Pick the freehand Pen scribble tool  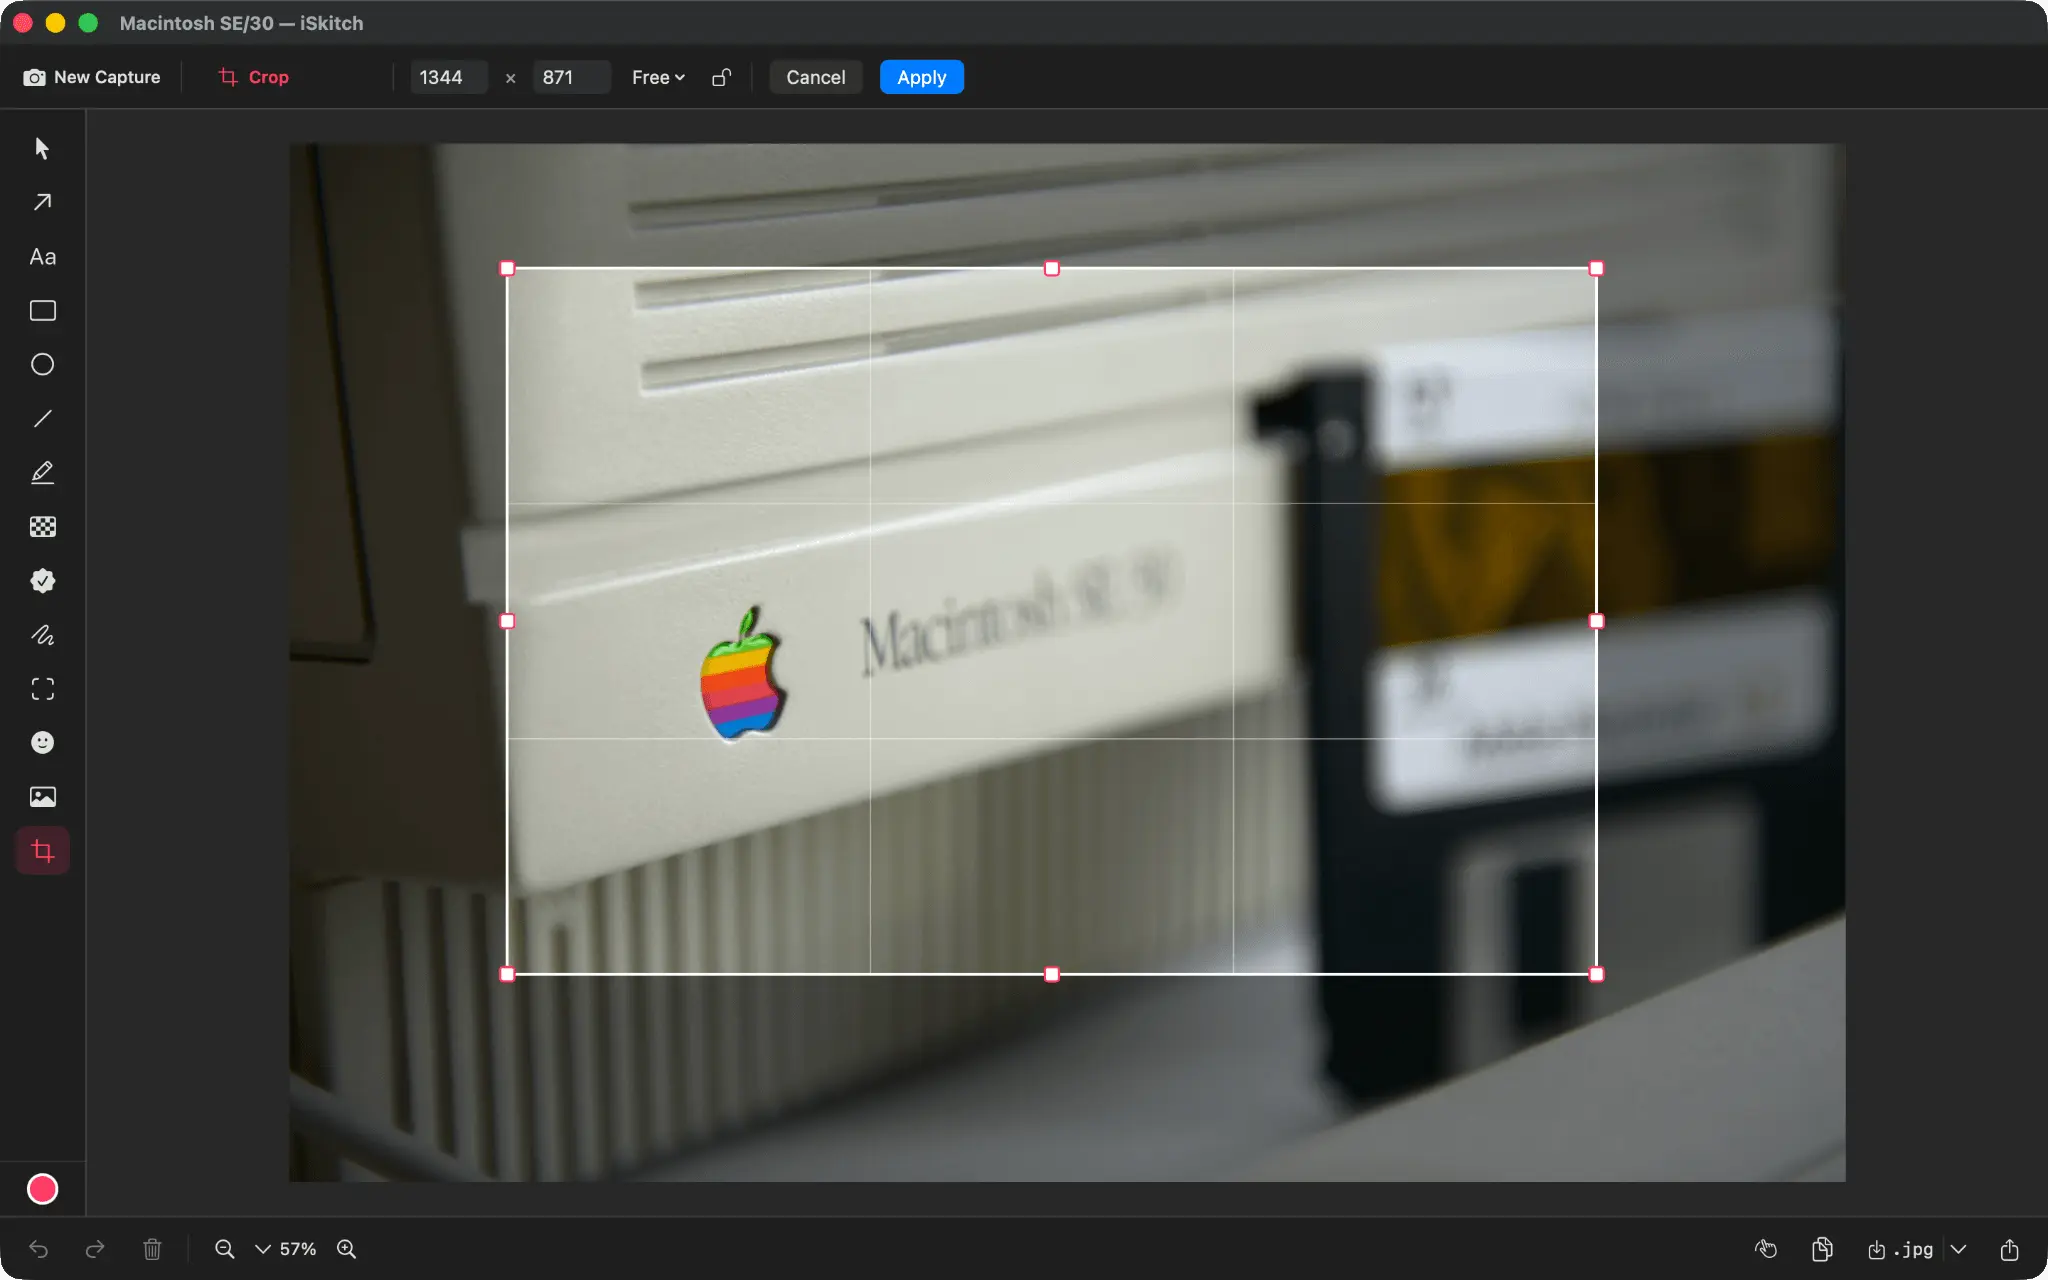(x=42, y=635)
